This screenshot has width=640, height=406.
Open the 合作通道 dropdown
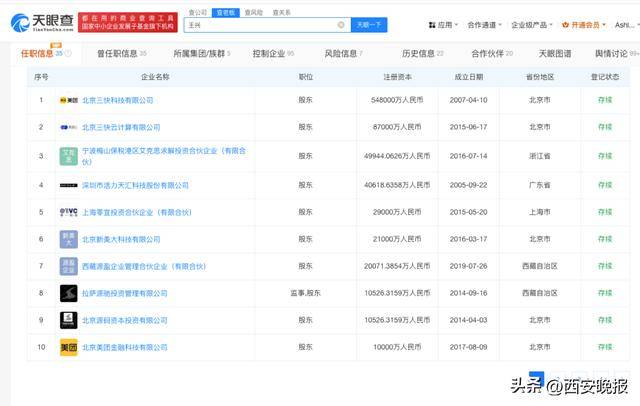click(489, 24)
